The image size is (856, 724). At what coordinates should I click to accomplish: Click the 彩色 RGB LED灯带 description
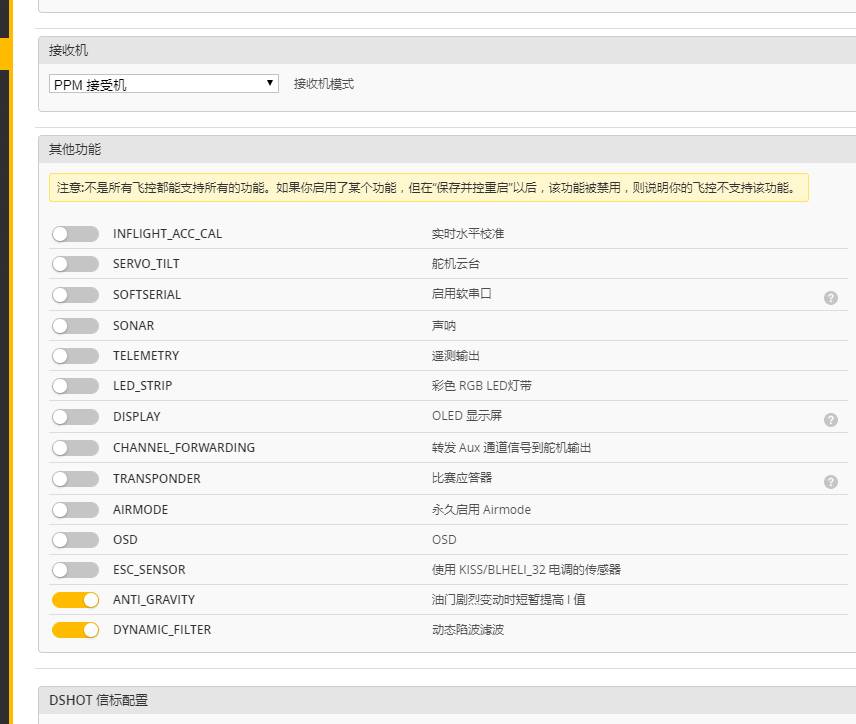click(x=482, y=386)
